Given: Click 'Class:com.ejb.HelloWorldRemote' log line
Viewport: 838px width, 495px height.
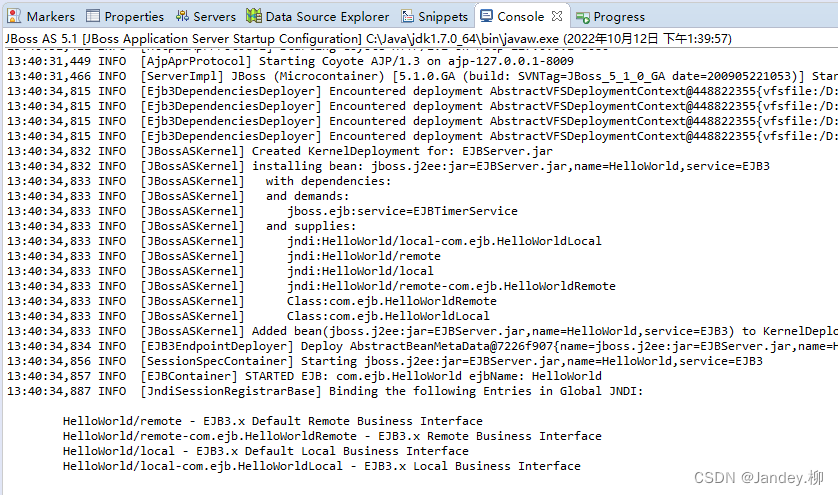Looking at the screenshot, I should (252, 301).
